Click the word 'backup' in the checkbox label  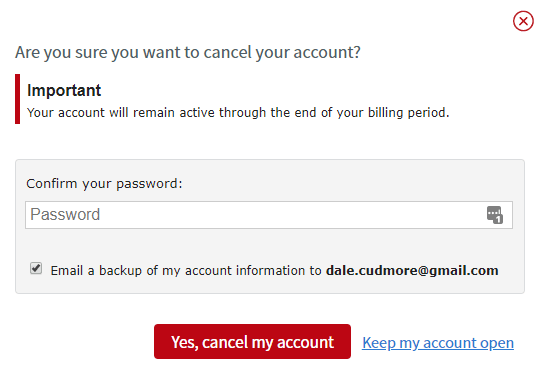coord(120,270)
